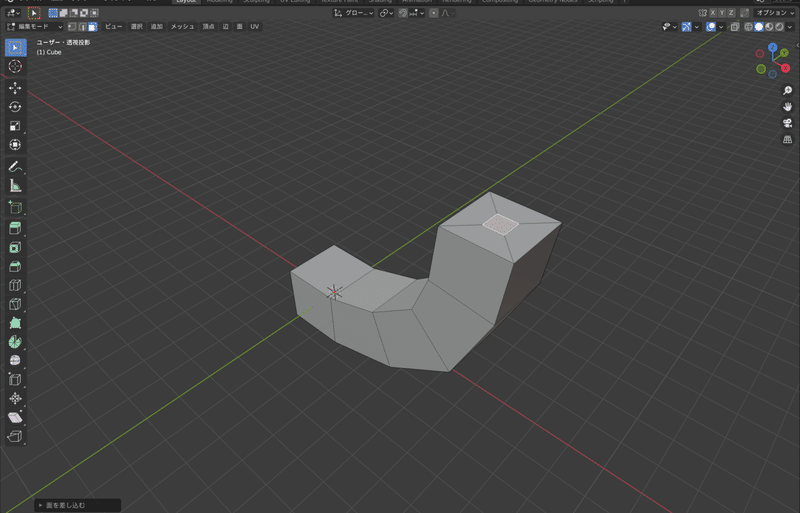Viewport: 800px width, 513px height.
Task: Select the 3D Cursor tool
Action: click(15, 66)
